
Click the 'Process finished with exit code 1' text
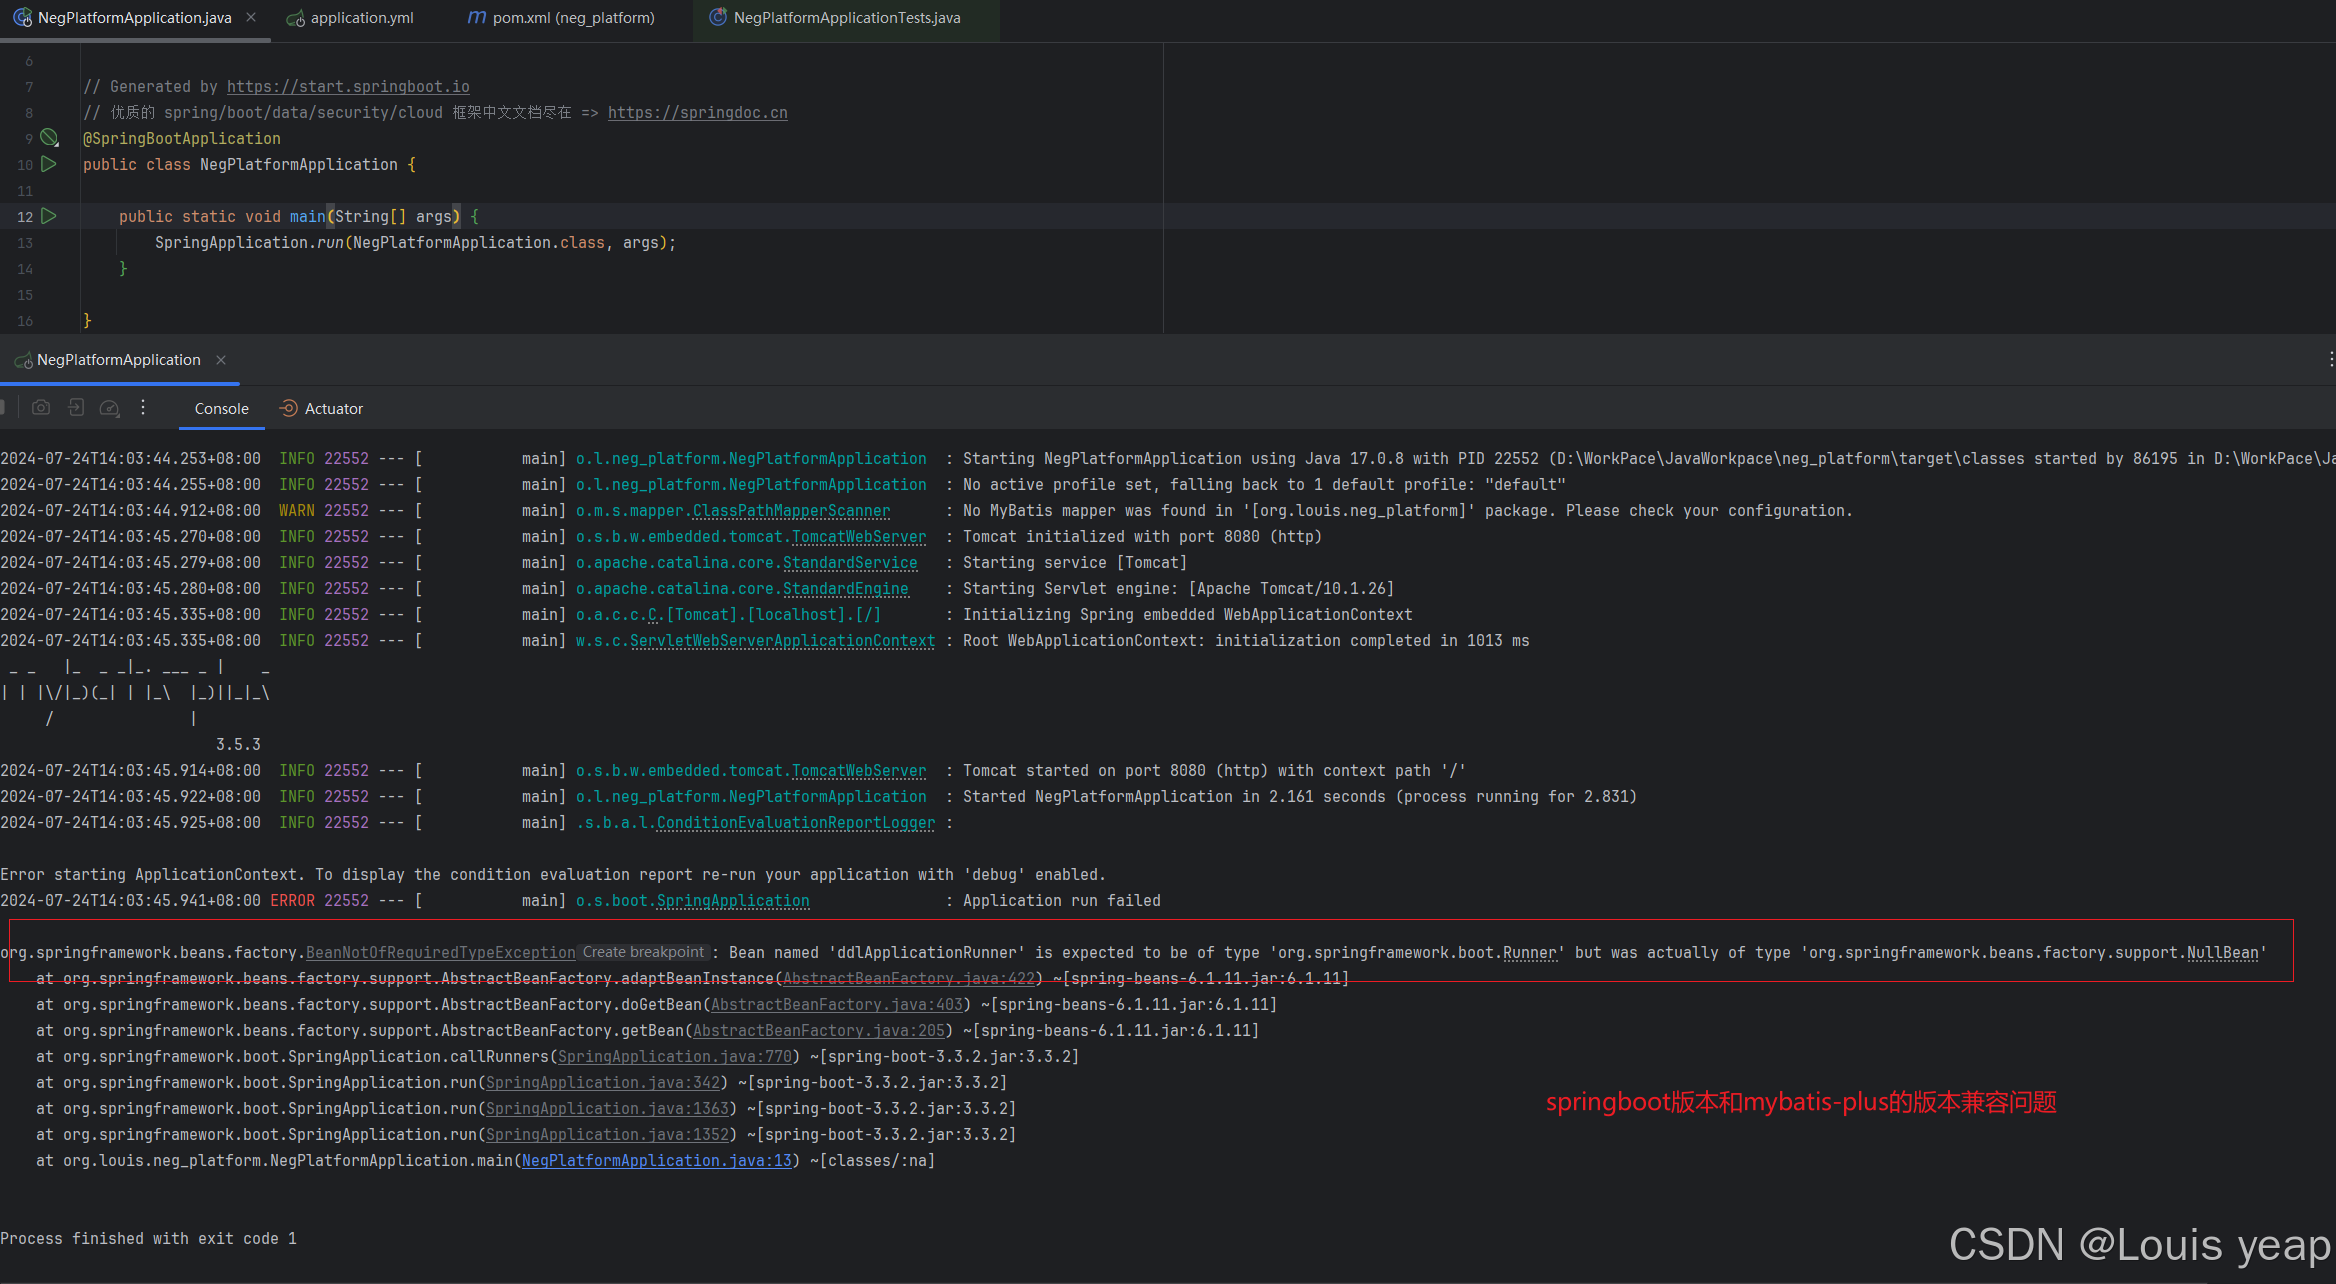point(149,1239)
